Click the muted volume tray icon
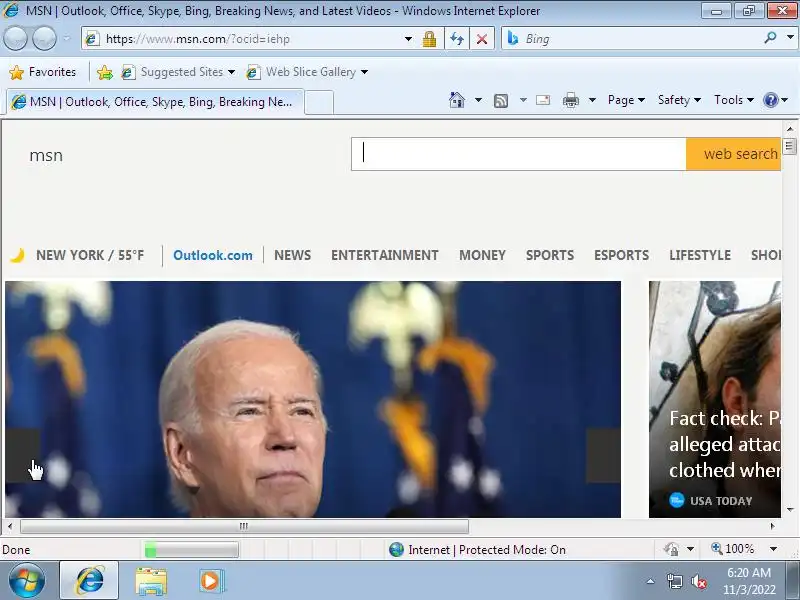This screenshot has width=800, height=600. click(x=699, y=581)
